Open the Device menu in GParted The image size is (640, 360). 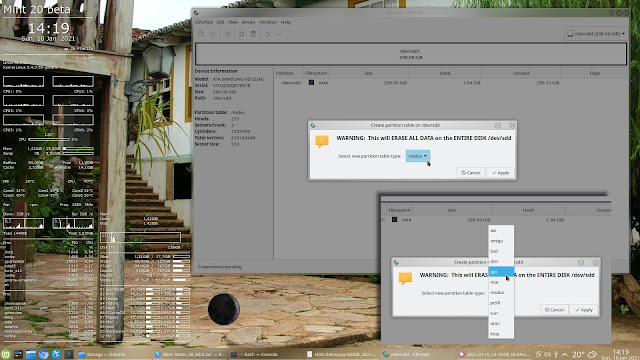[x=248, y=22]
